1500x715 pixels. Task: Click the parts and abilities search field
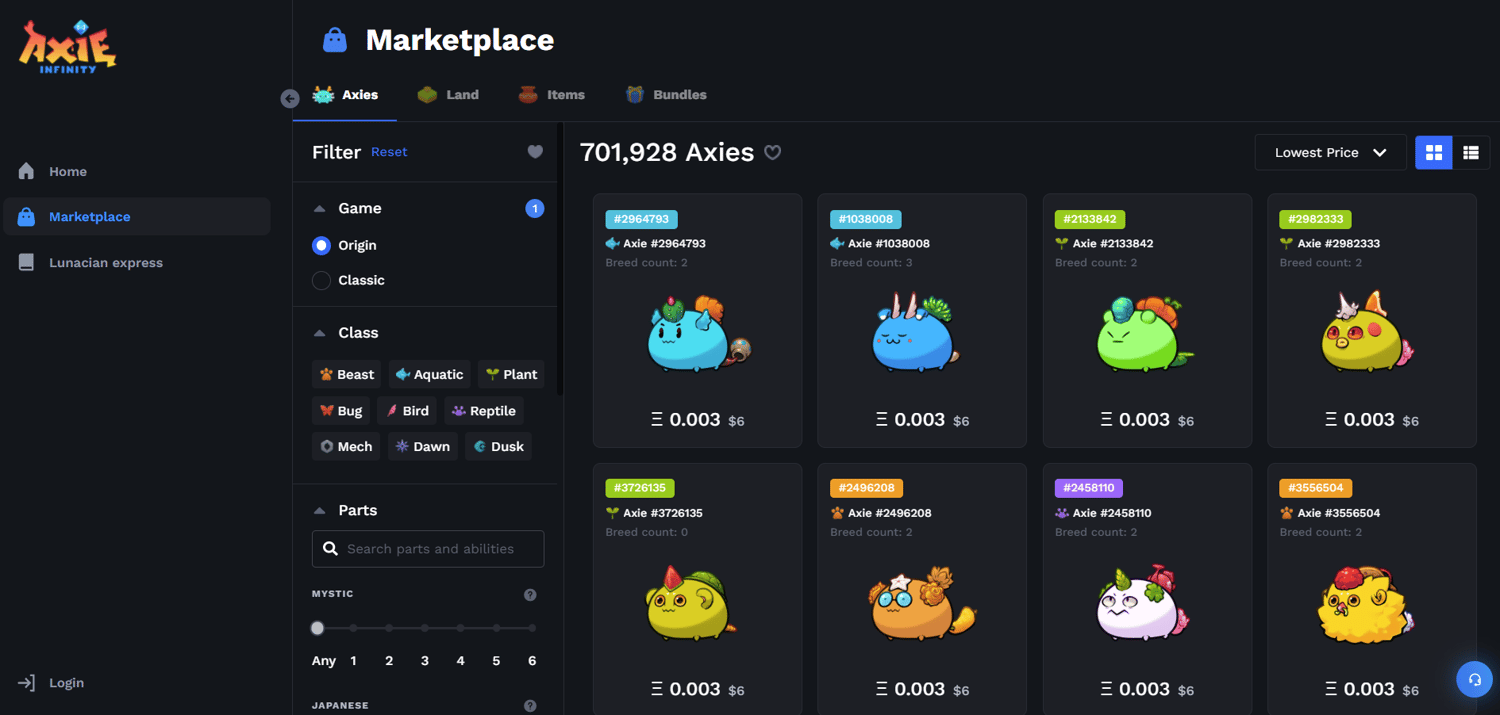tap(428, 548)
